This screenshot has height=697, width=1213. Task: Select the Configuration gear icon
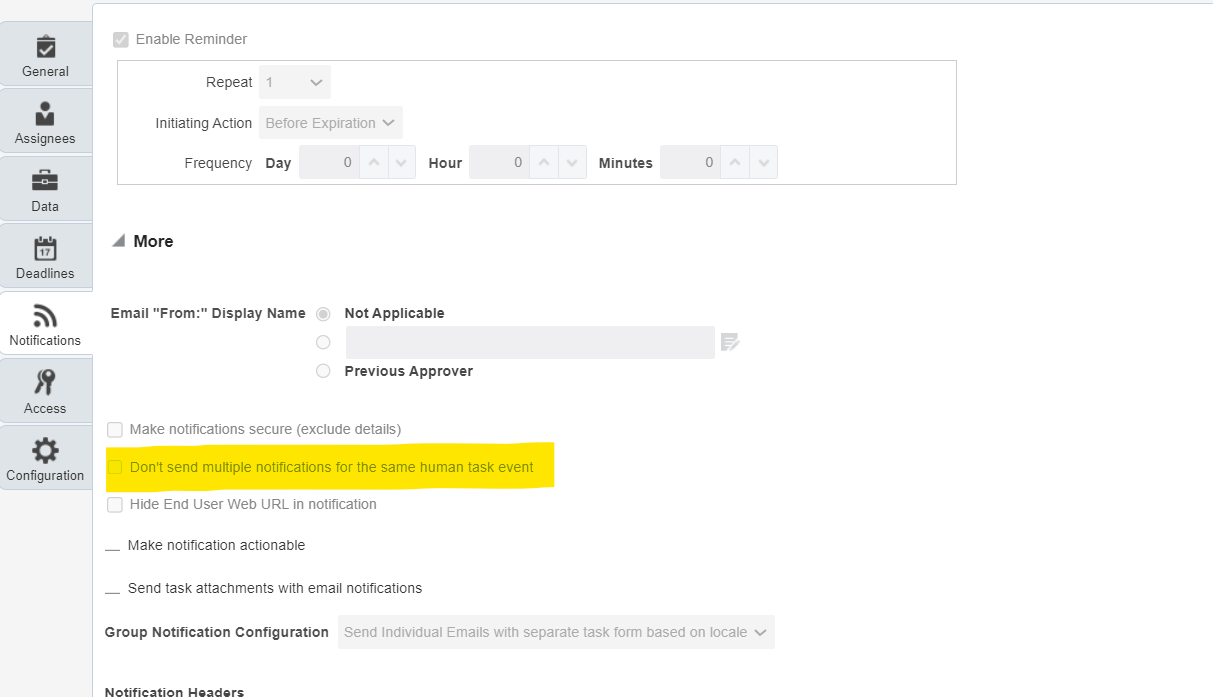[x=45, y=450]
